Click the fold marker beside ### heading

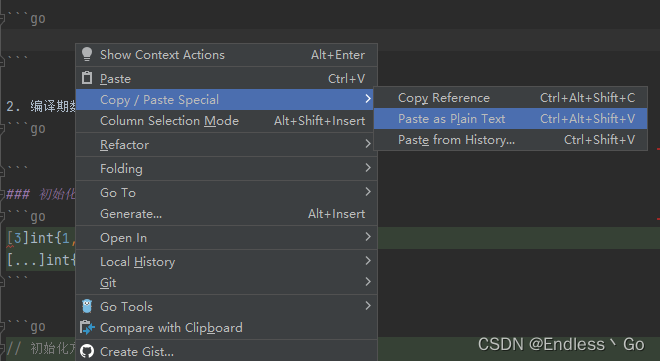pyautogui.click(x=2, y=194)
